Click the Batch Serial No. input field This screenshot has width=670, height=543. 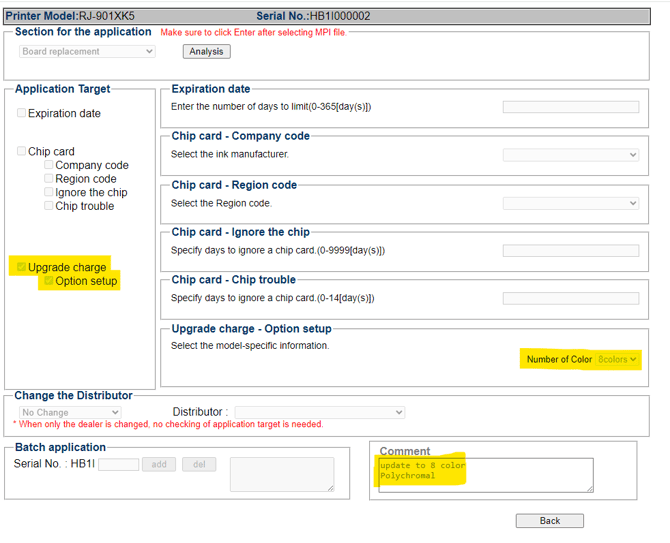[118, 465]
